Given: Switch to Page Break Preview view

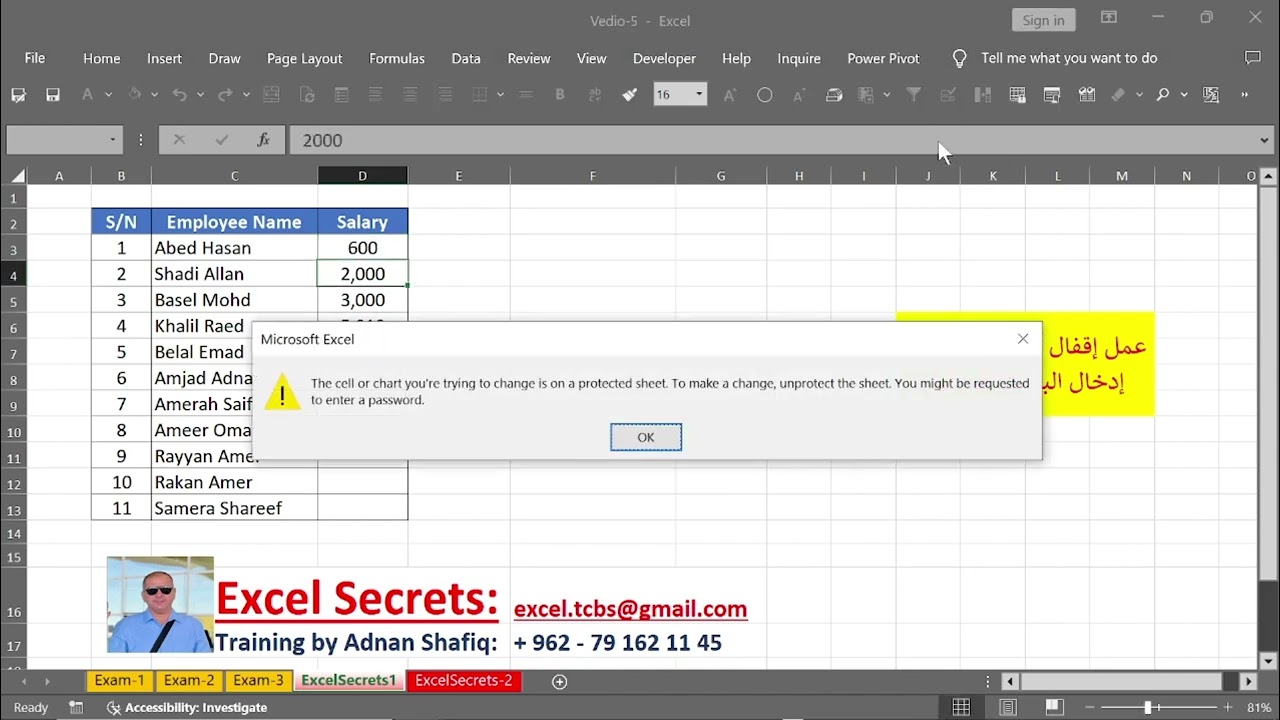Looking at the screenshot, I should [1053, 707].
